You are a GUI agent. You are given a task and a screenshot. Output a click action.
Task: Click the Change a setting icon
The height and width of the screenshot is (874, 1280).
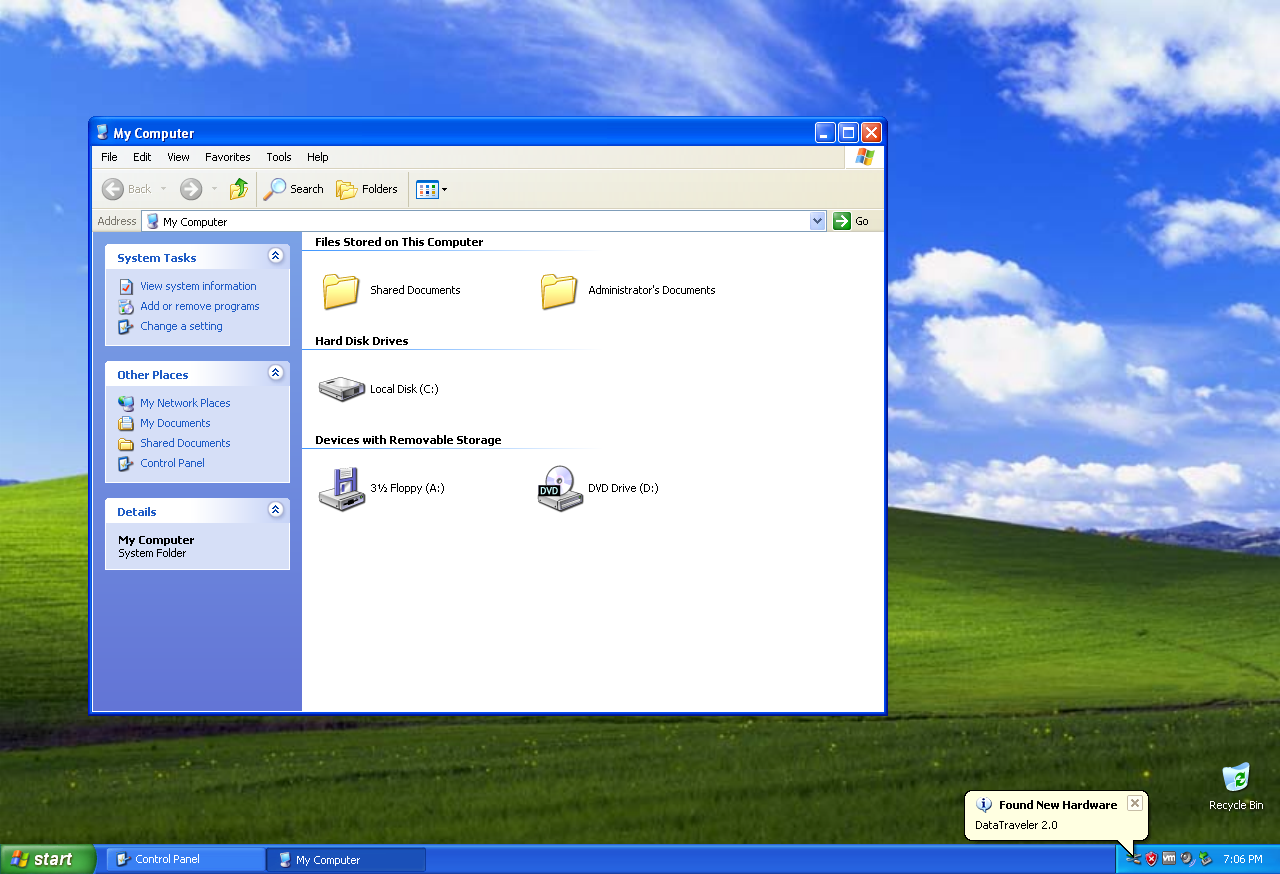(126, 326)
